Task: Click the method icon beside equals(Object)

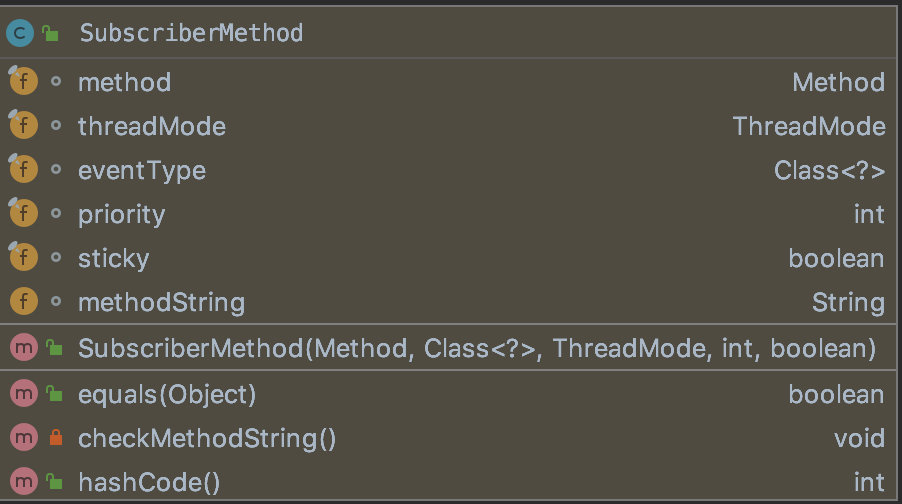Action: coord(22,395)
